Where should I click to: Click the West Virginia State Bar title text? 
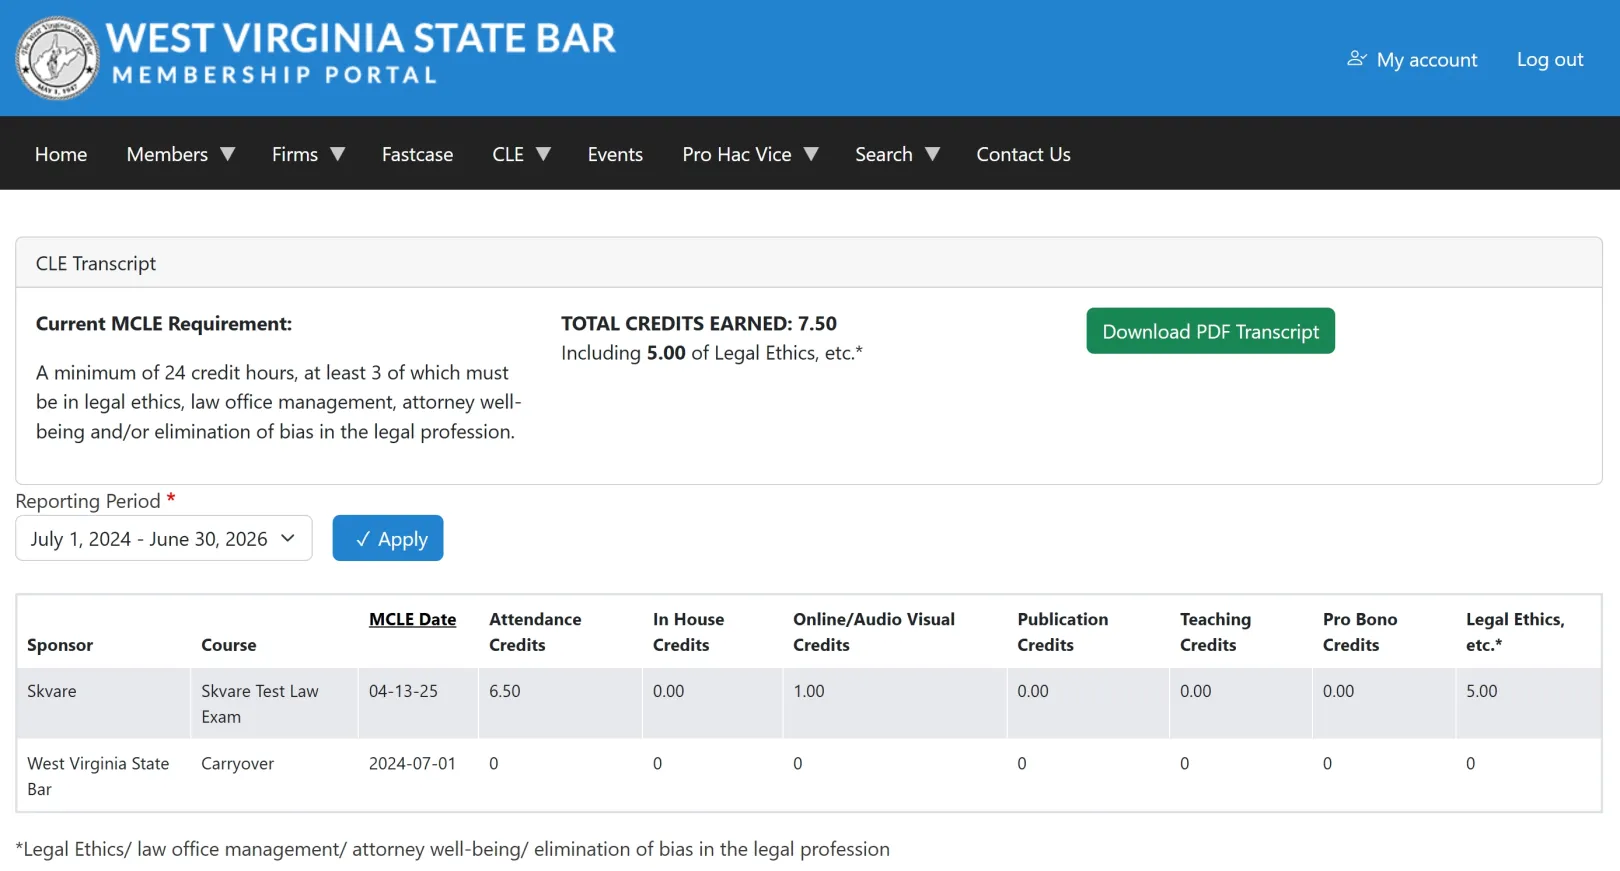(x=361, y=38)
